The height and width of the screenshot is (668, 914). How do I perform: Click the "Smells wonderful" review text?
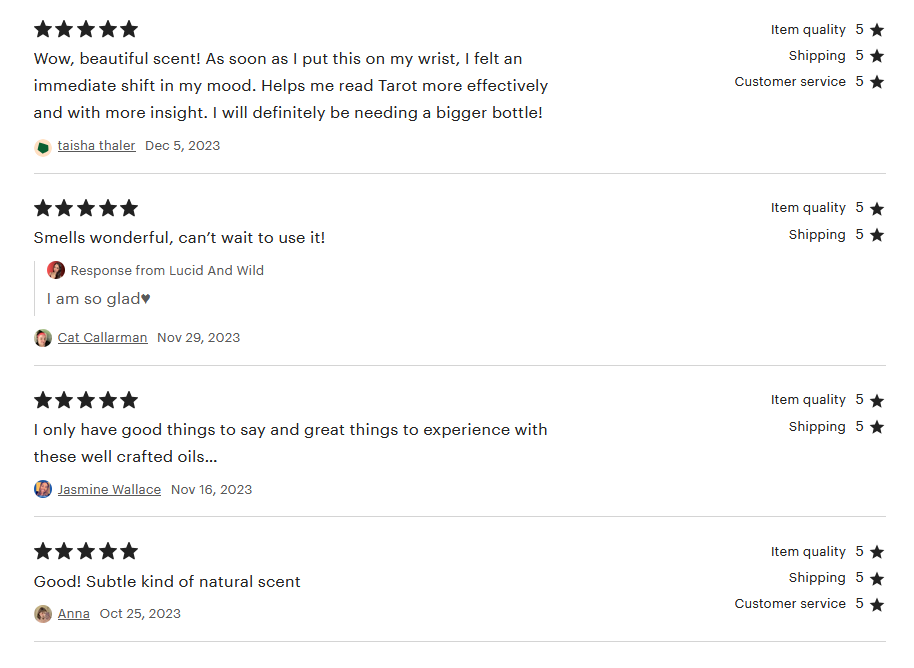click(x=179, y=238)
